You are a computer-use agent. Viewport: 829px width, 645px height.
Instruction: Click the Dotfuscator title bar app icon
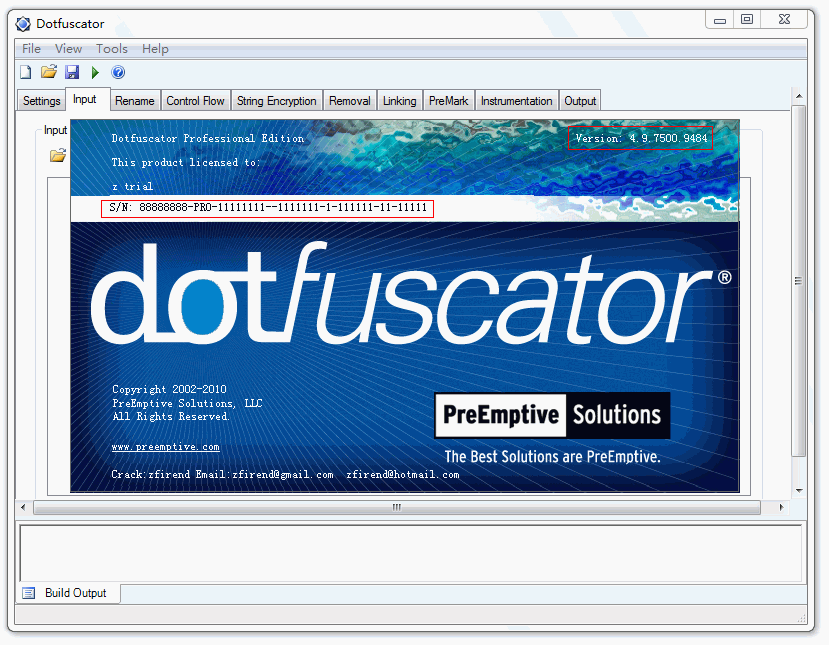(x=23, y=24)
